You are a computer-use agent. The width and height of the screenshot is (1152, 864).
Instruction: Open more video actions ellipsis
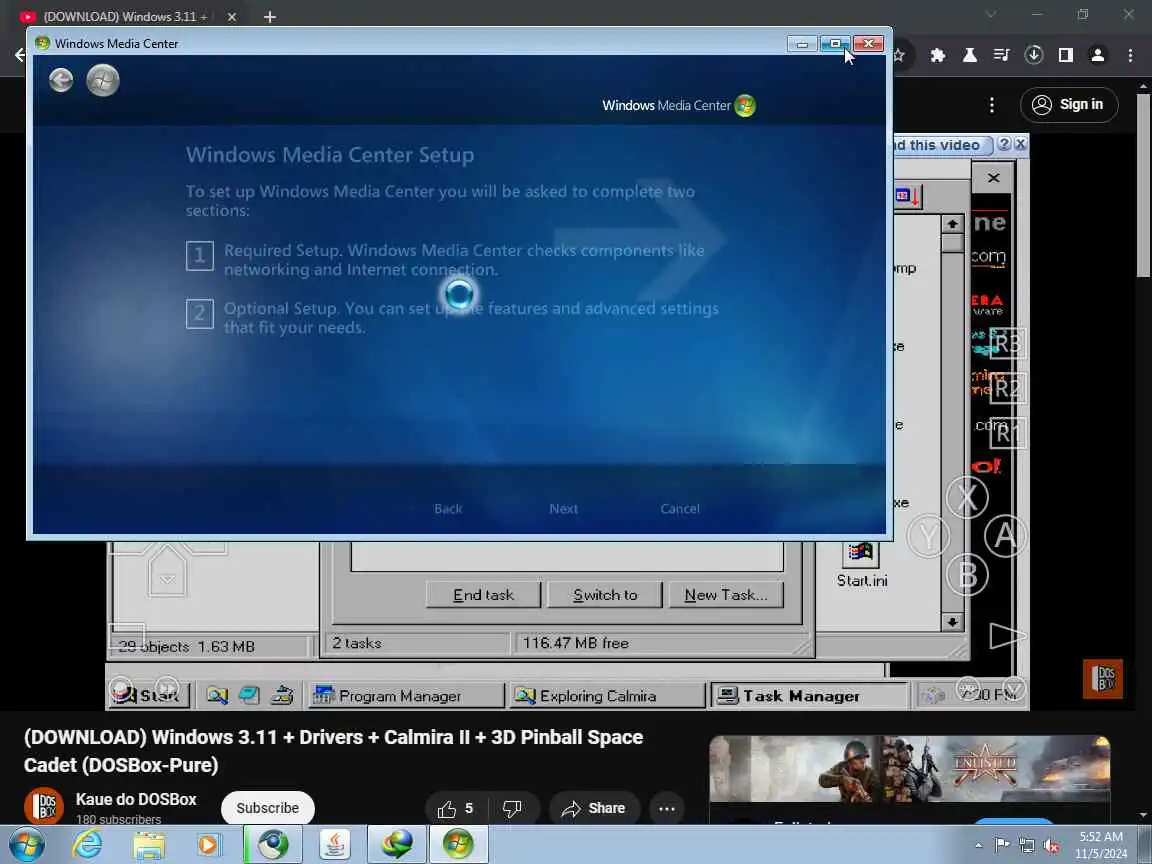[x=667, y=809]
